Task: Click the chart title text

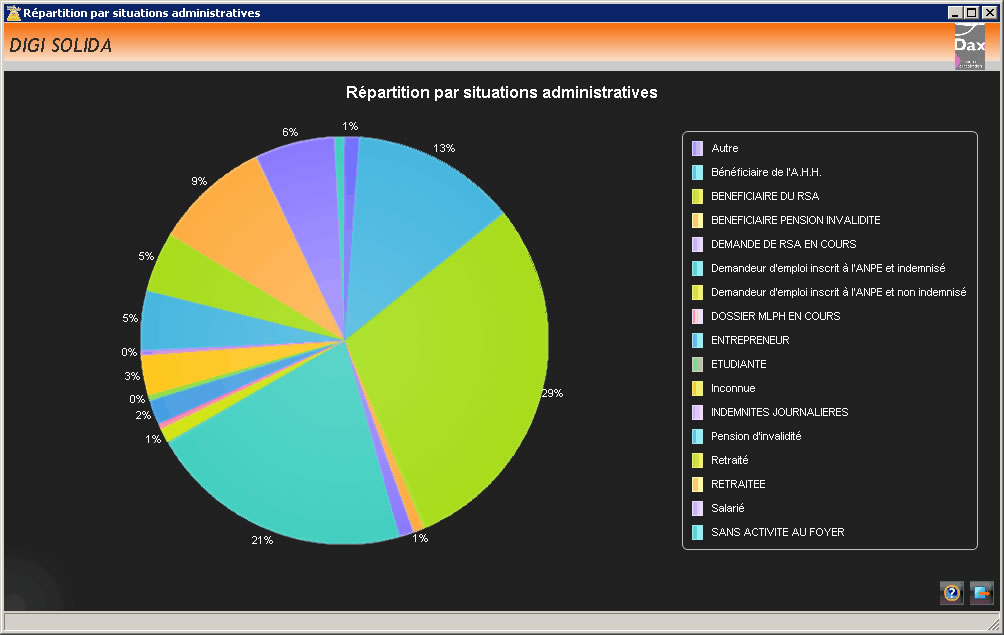Action: [x=501, y=92]
